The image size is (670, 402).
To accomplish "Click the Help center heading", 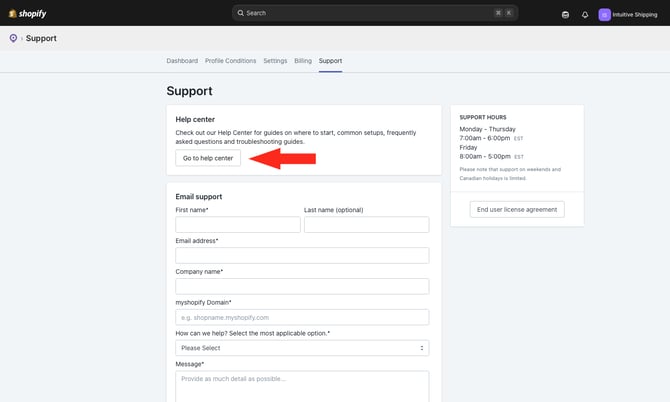I will click(195, 119).
